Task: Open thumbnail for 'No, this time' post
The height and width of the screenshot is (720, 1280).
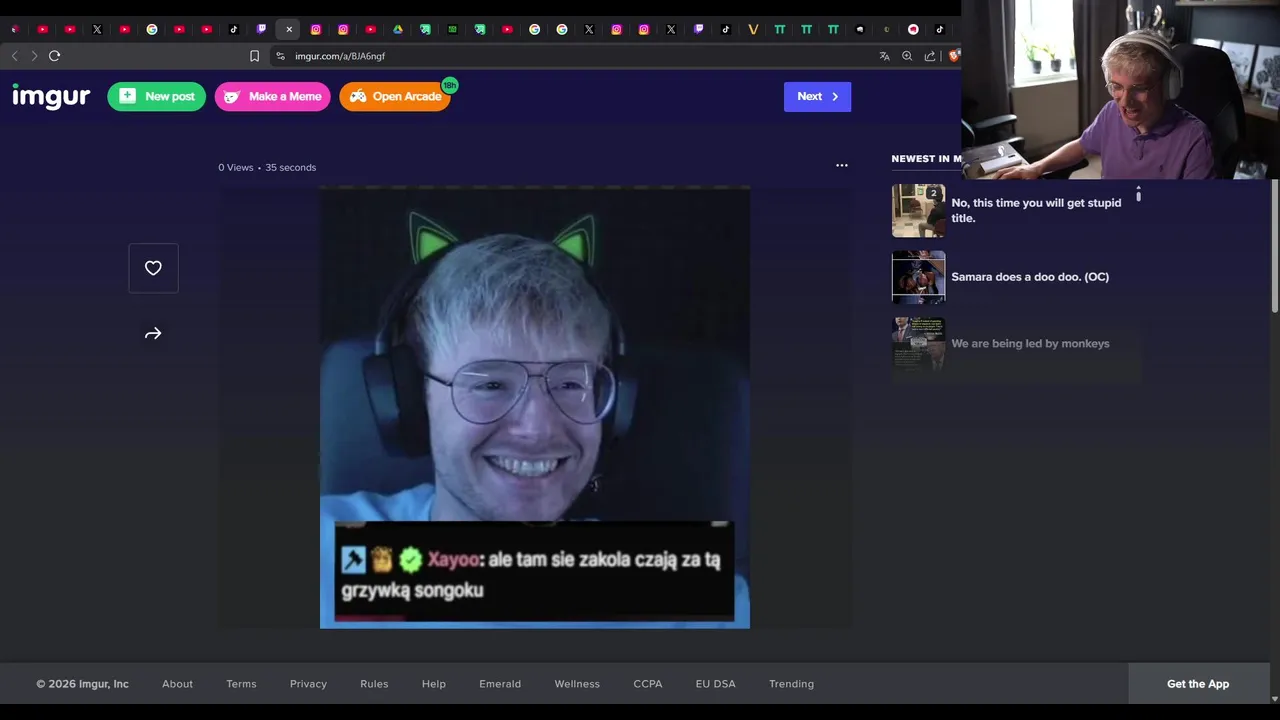Action: (918, 210)
